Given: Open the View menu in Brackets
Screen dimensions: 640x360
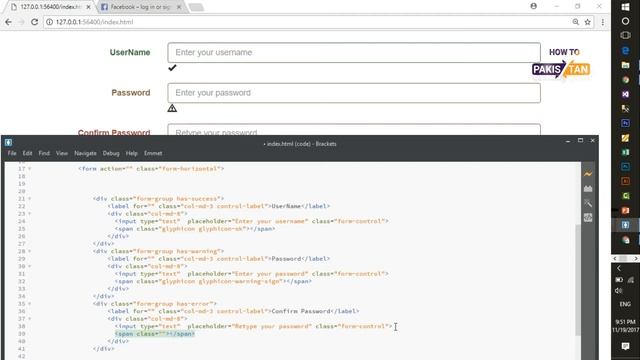Looking at the screenshot, I should 62,153.
